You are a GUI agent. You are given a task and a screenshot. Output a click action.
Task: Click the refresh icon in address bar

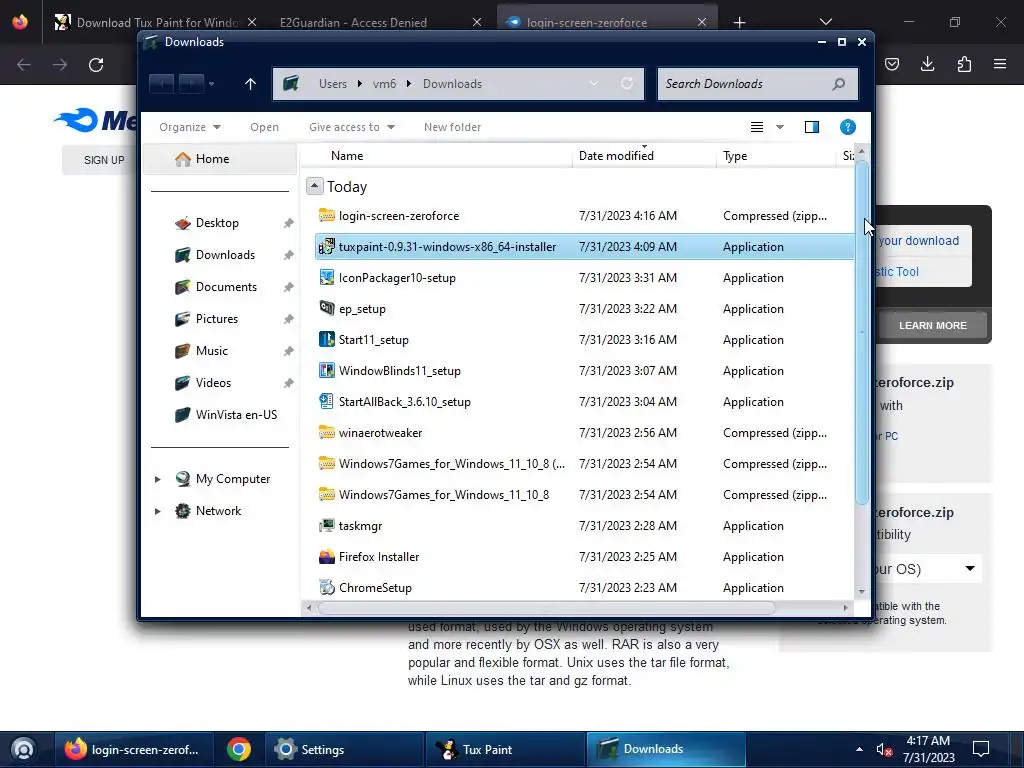pos(626,83)
